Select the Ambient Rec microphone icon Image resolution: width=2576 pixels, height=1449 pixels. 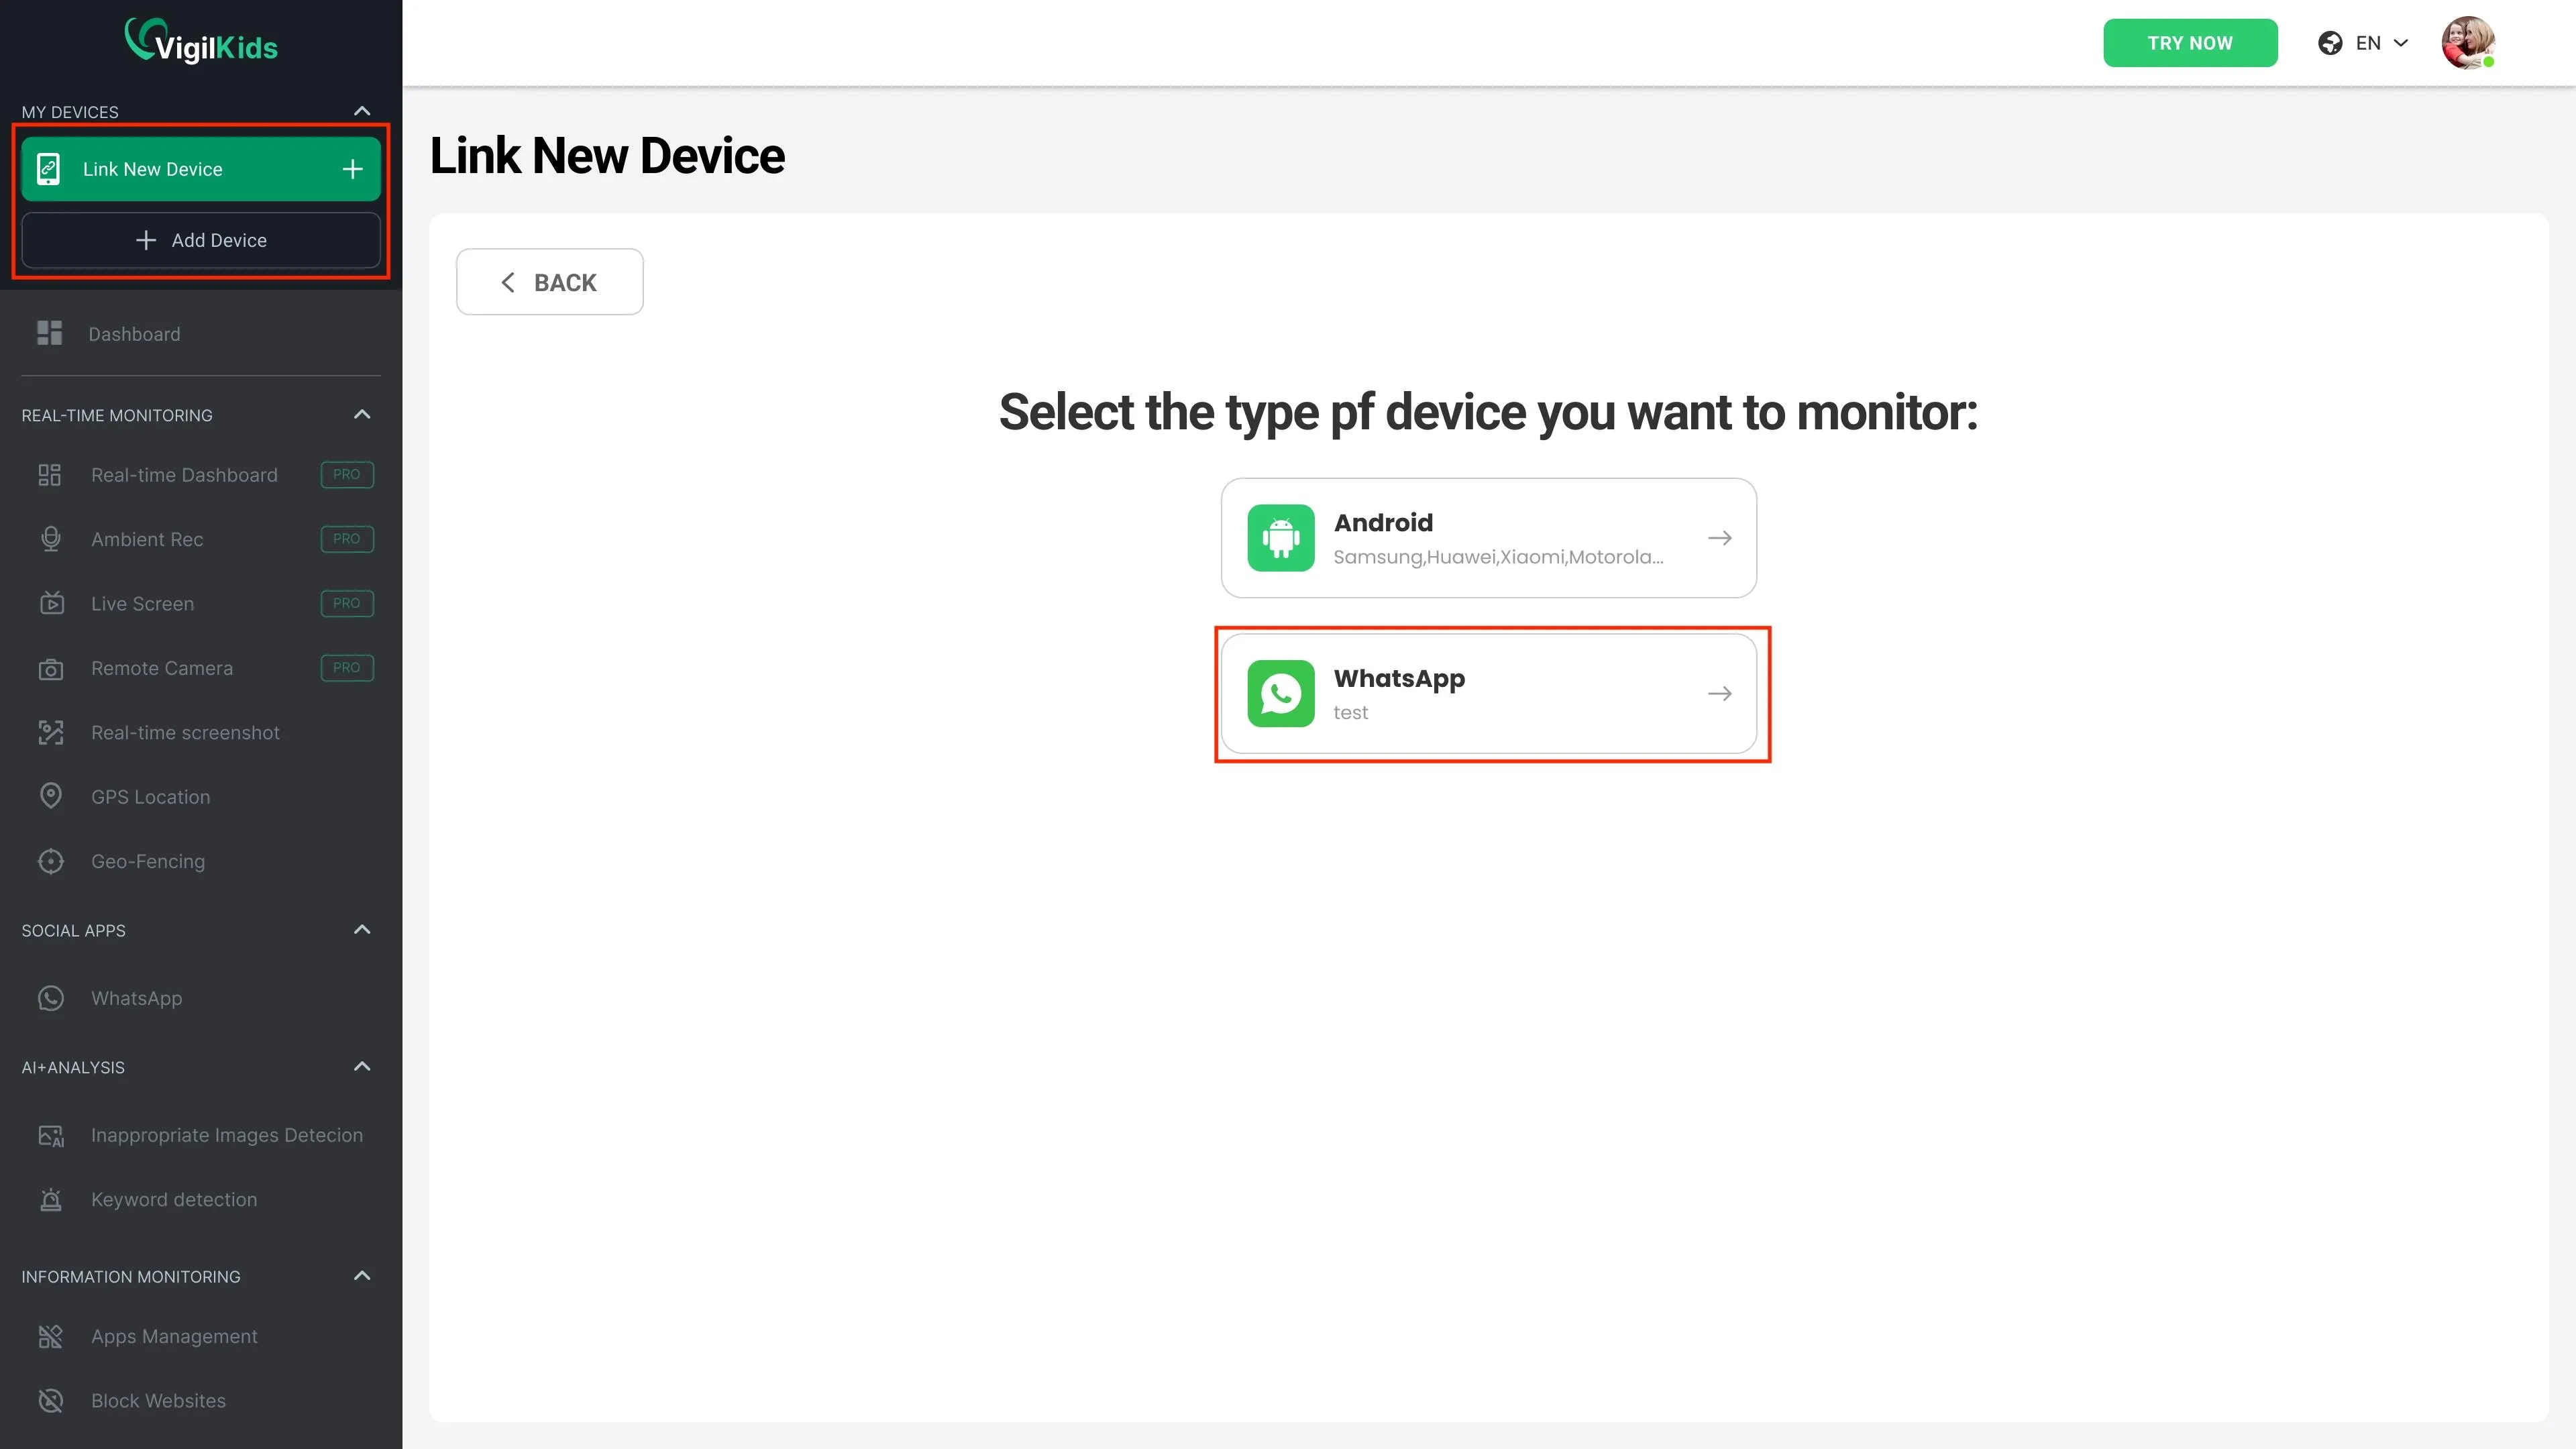[x=50, y=539]
